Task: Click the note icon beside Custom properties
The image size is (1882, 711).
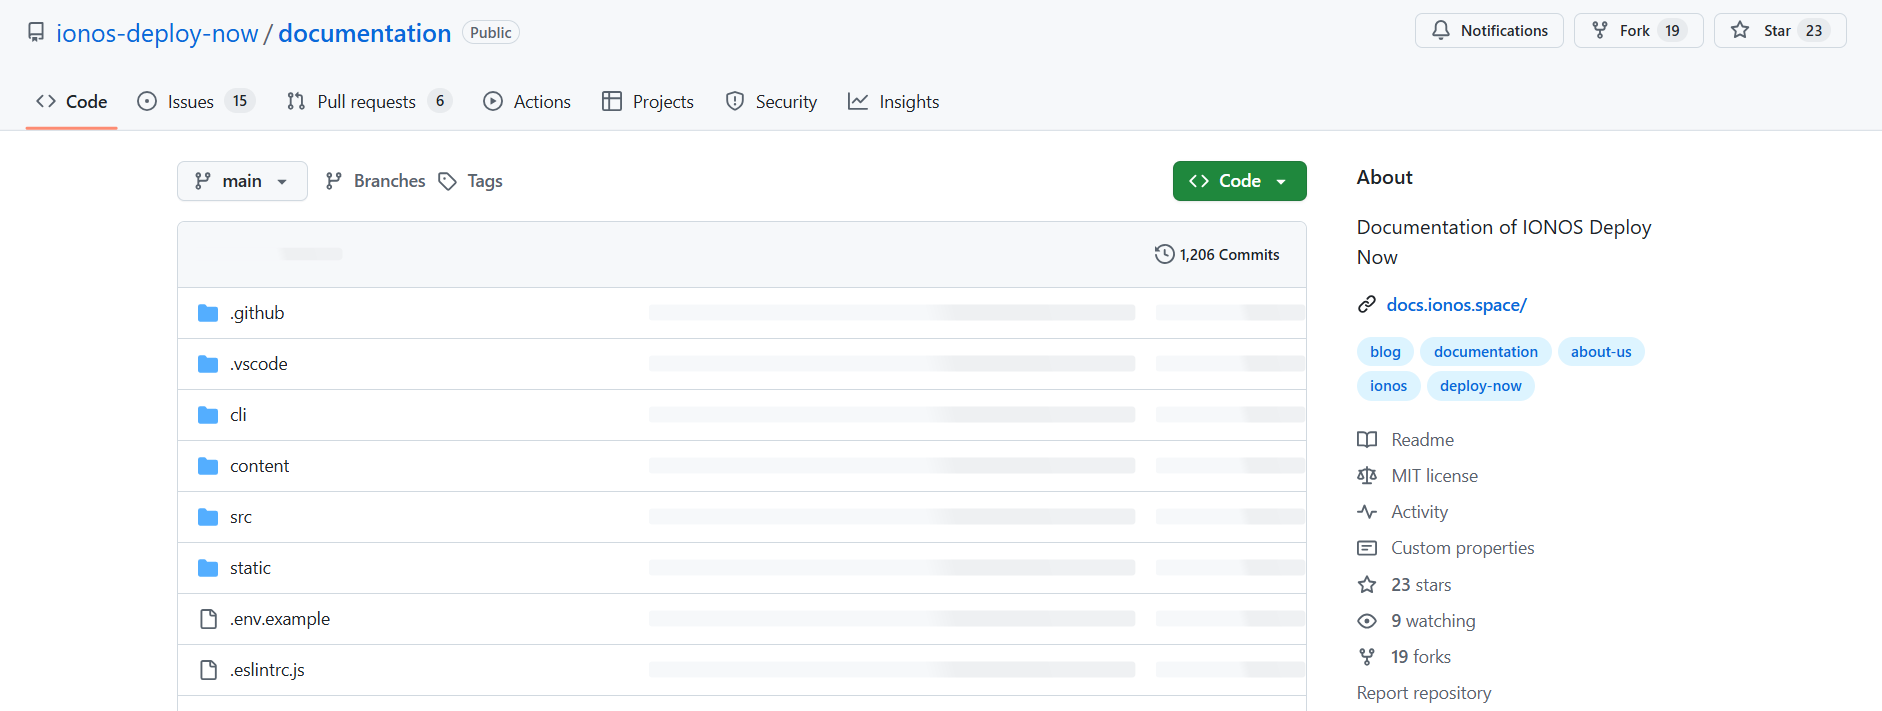Action: pos(1367,548)
